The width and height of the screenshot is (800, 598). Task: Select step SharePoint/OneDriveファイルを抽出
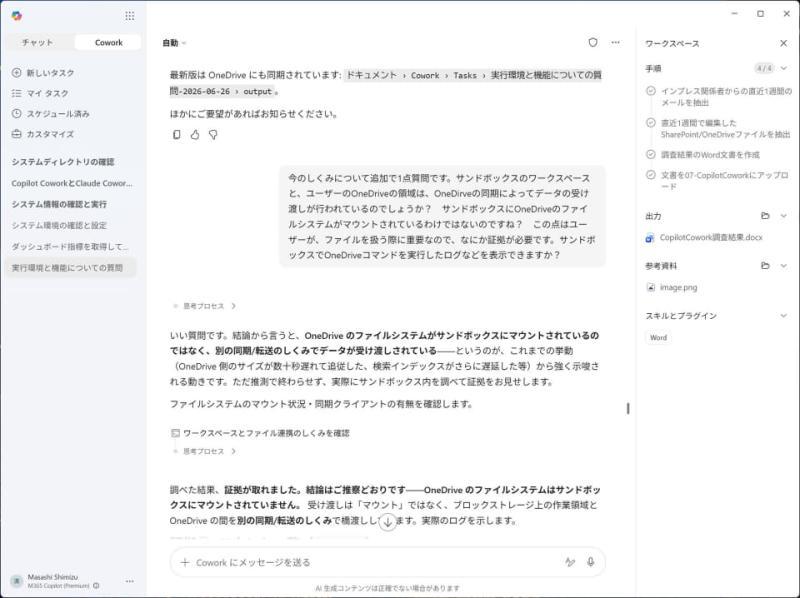tap(725, 129)
